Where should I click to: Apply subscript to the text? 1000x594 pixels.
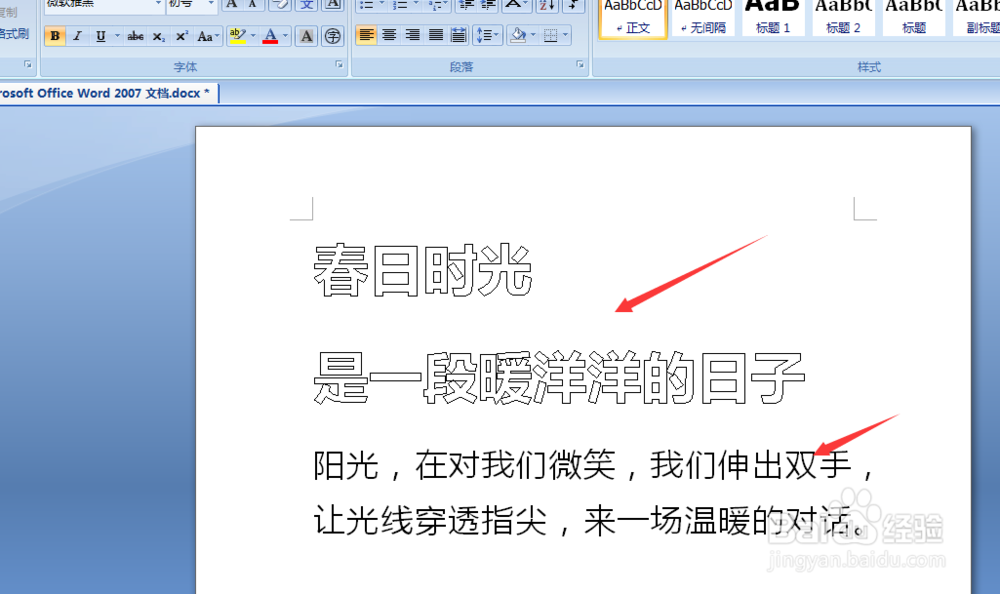point(159,34)
